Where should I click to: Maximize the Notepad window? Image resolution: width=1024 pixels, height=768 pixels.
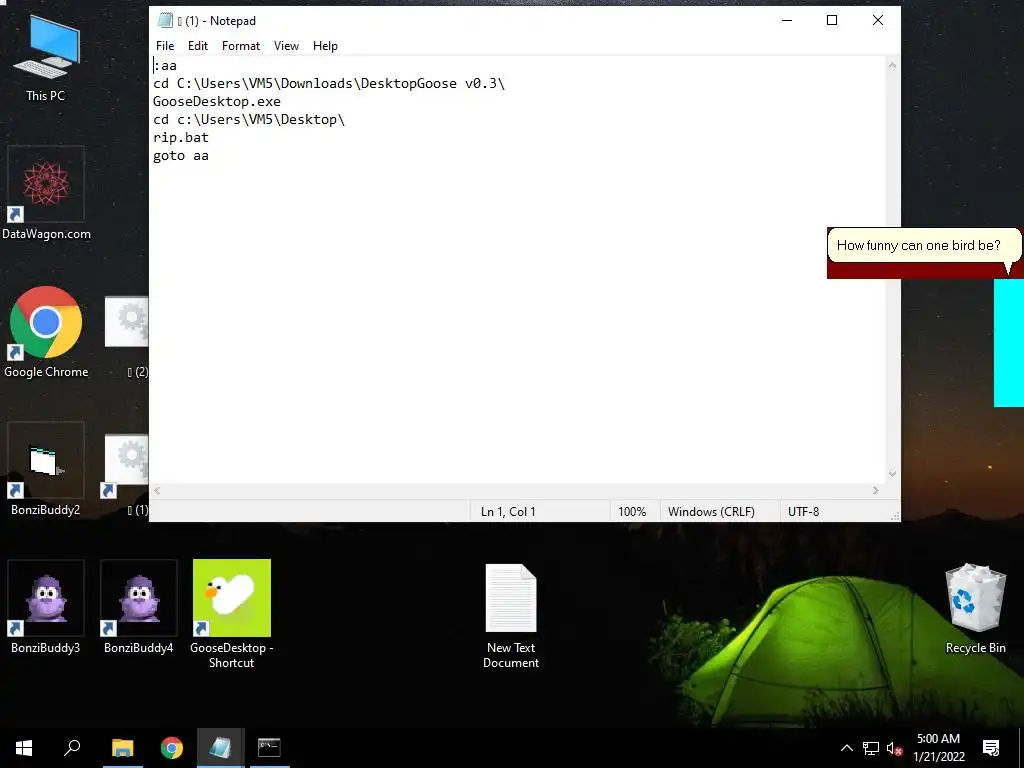(x=832, y=20)
